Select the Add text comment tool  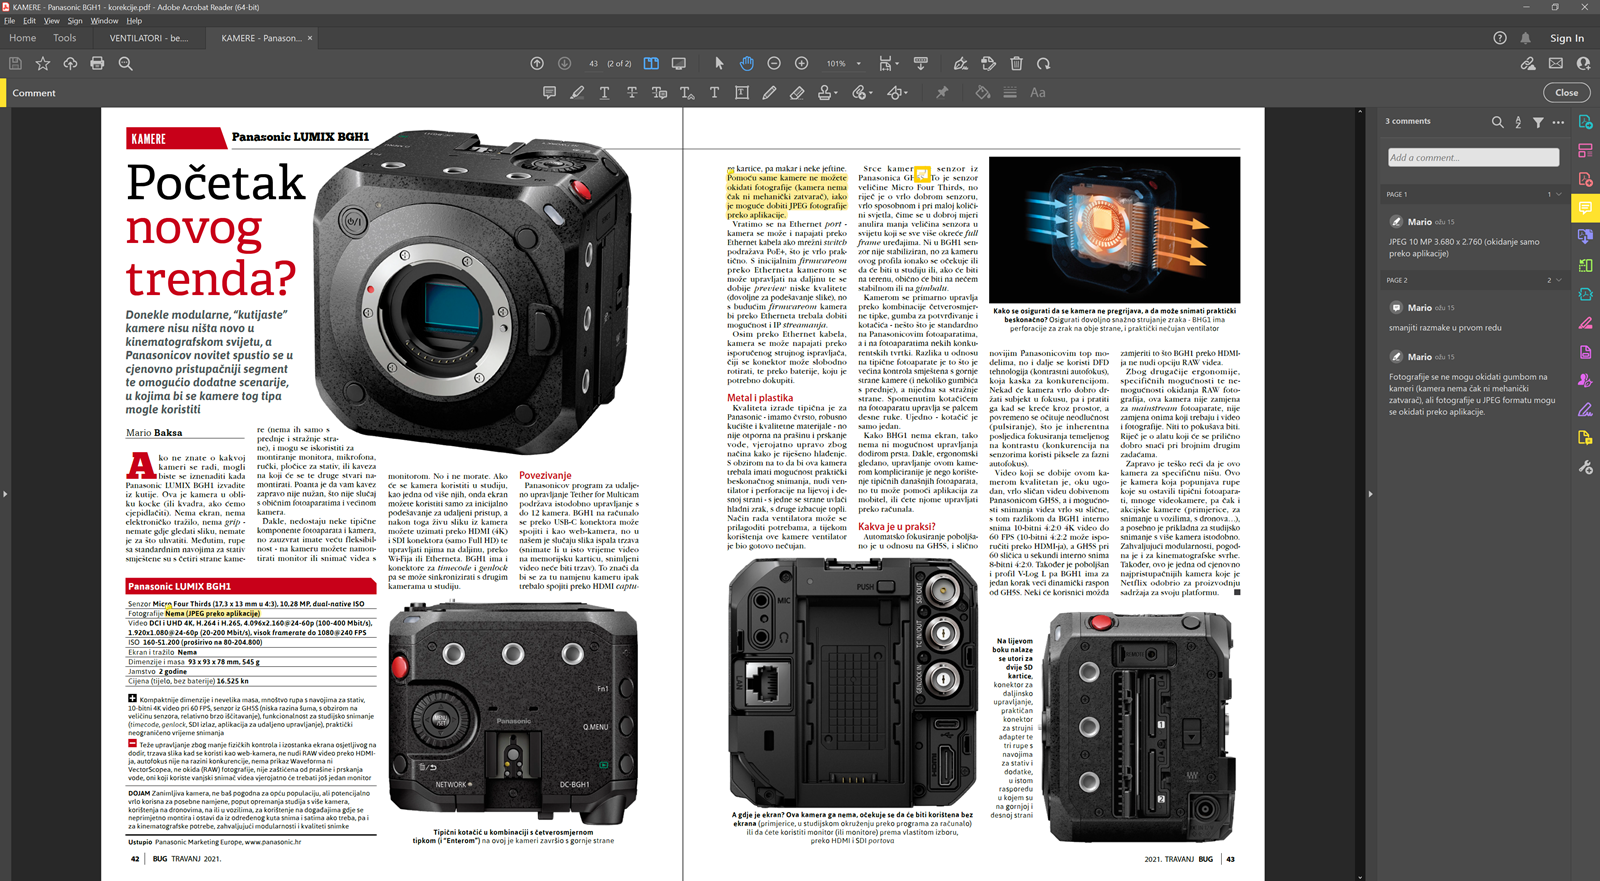(714, 93)
